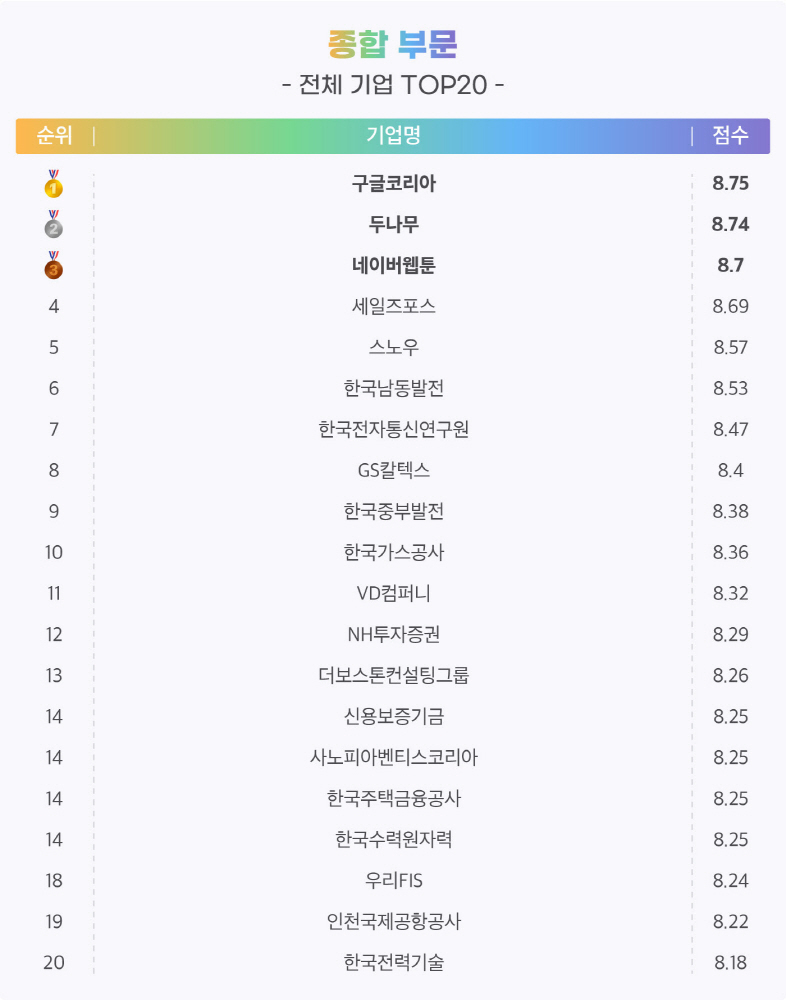Select the 순위 column header
Image resolution: width=786 pixels, height=1000 pixels.
pyautogui.click(x=54, y=136)
